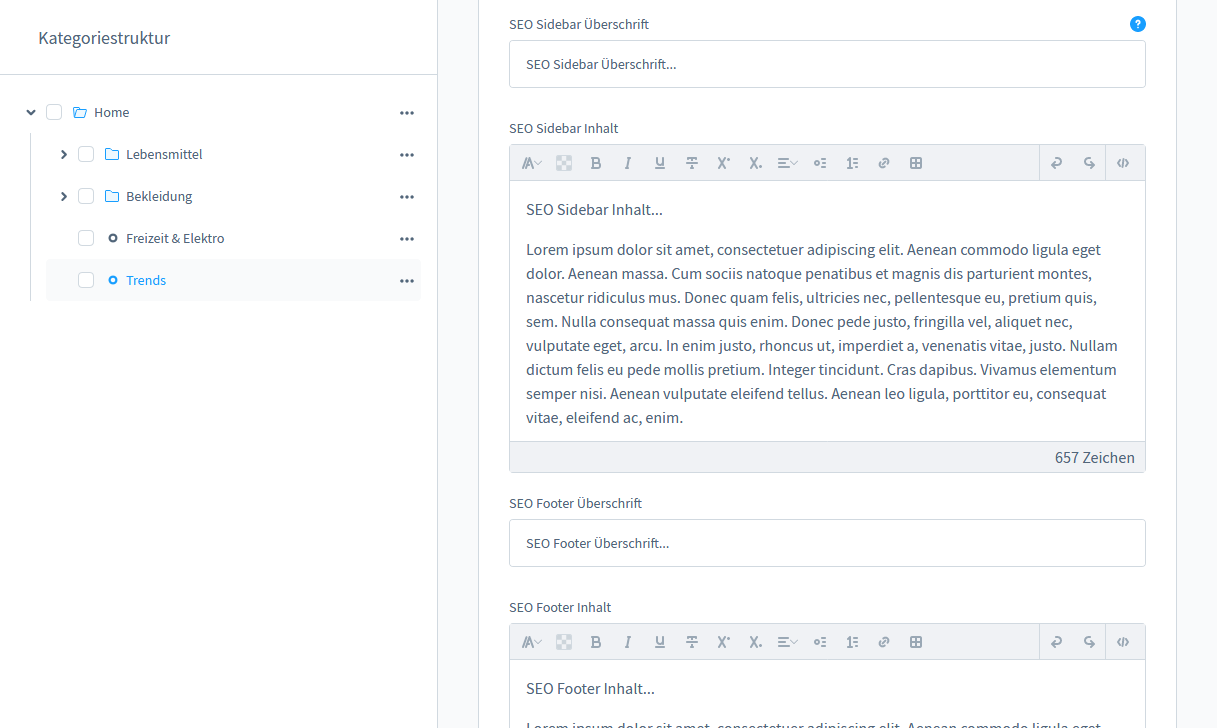Expand the Lebensmittel category
This screenshot has width=1218, height=728.
pyautogui.click(x=63, y=154)
